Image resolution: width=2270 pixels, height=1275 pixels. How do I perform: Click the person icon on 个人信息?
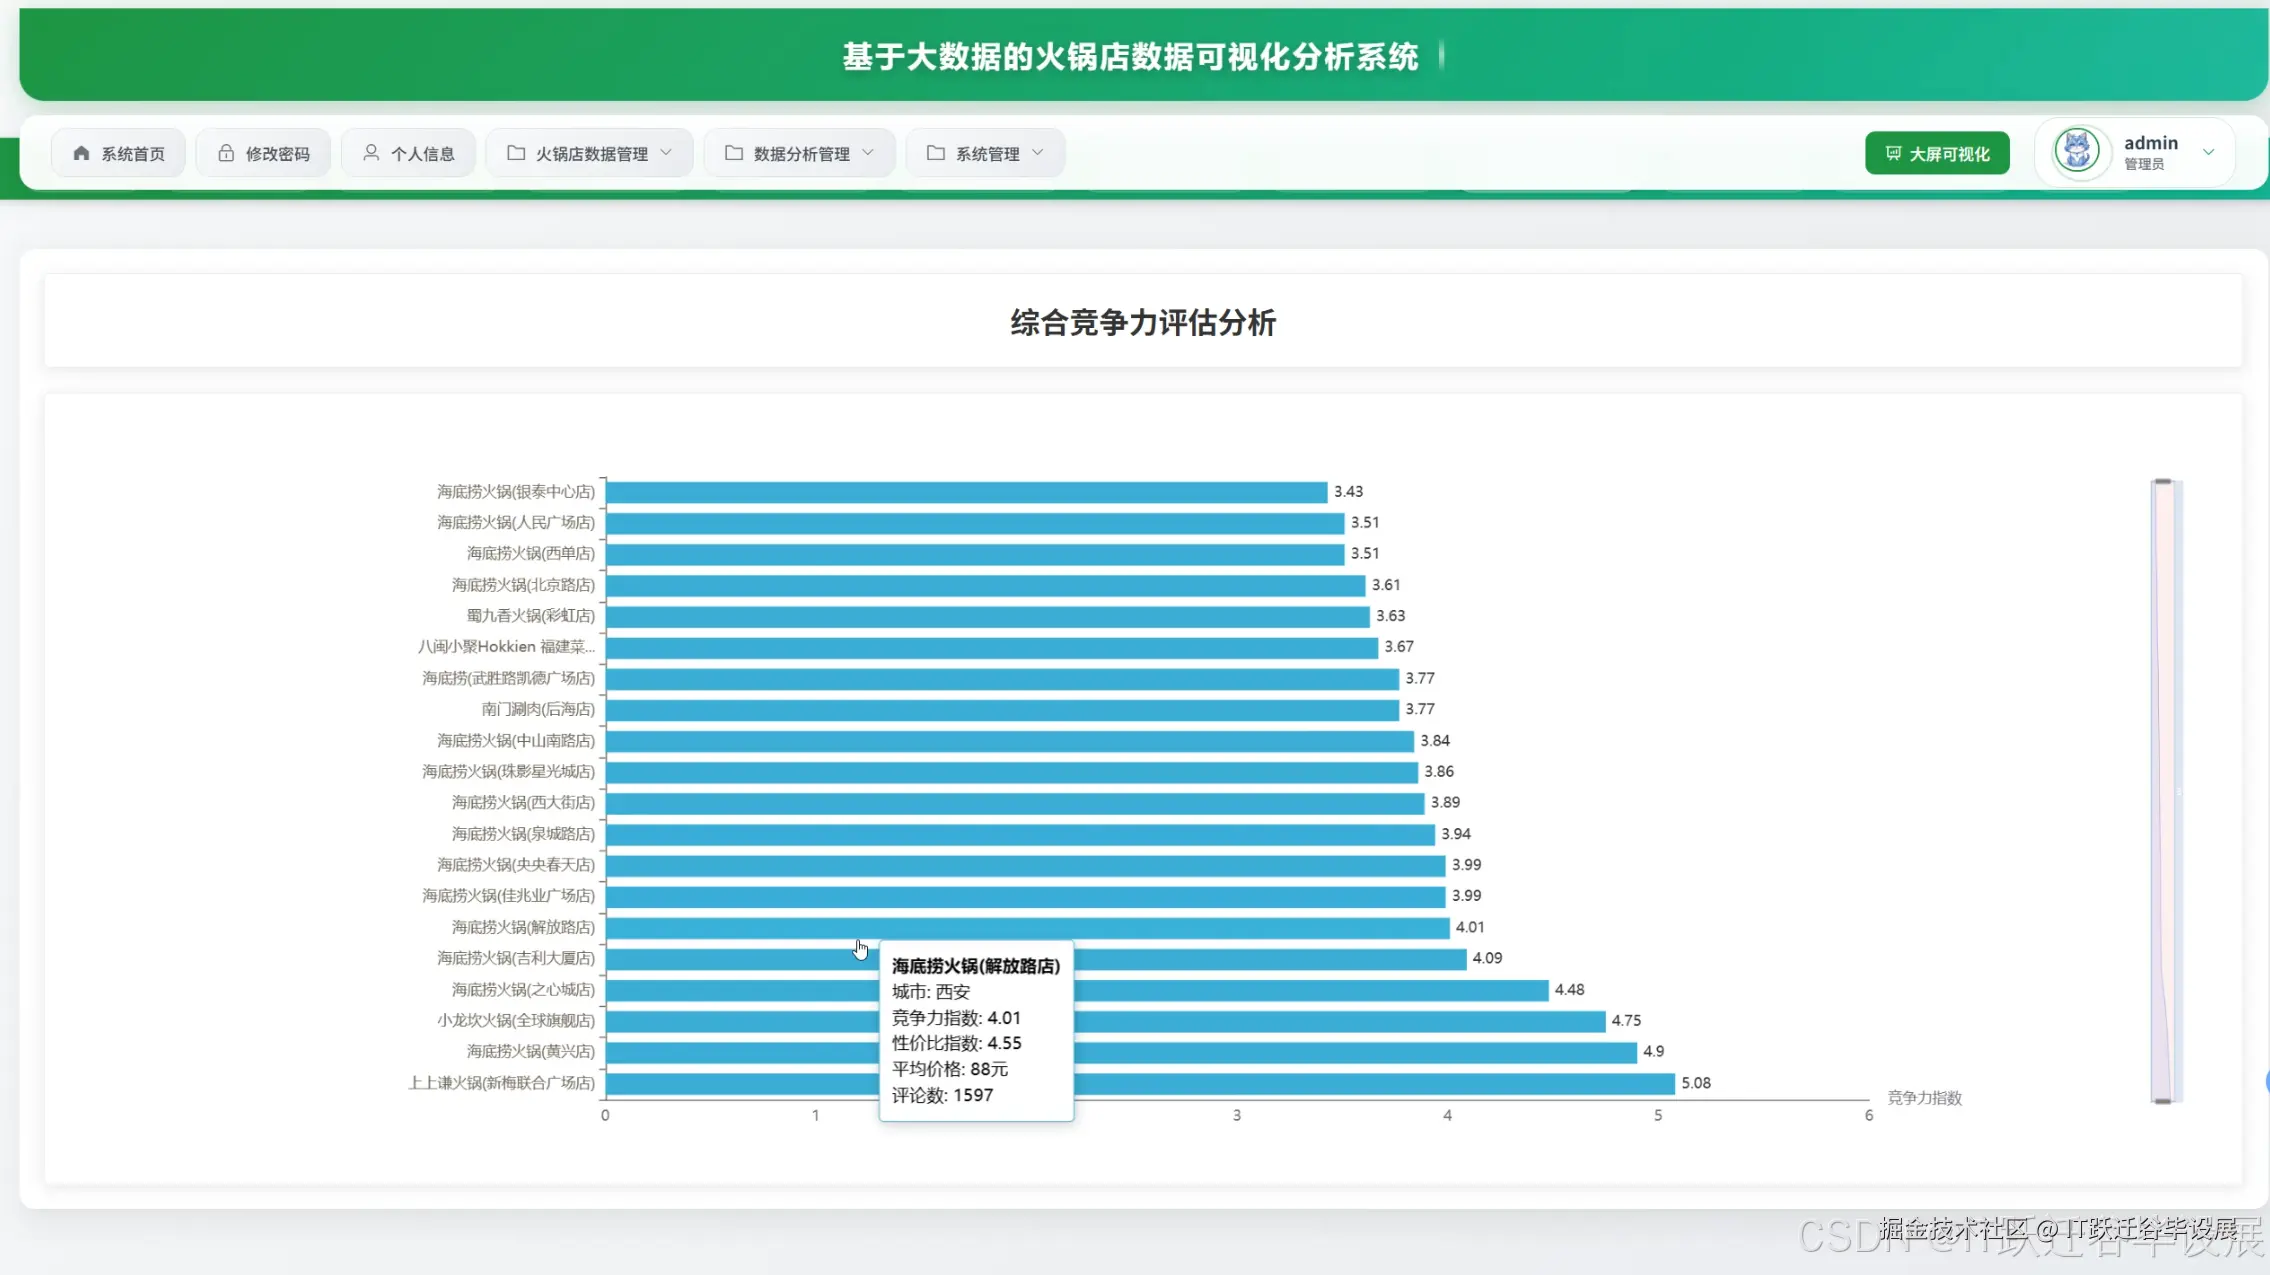click(x=371, y=152)
